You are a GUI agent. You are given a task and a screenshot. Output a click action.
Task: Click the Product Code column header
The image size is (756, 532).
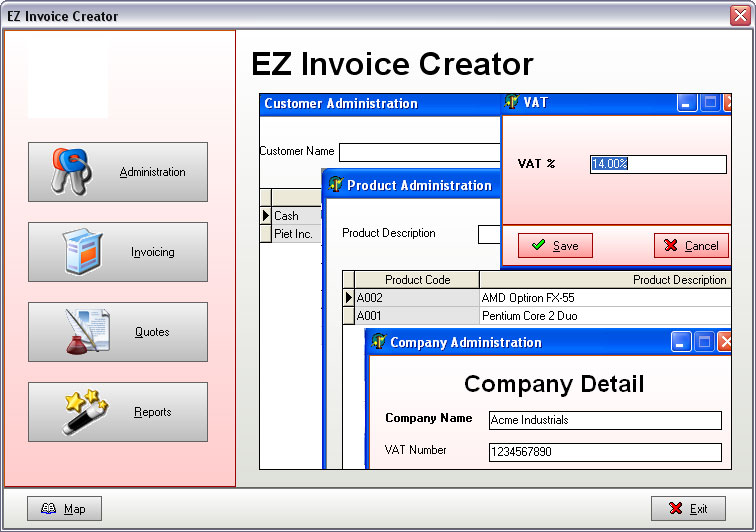coord(417,280)
